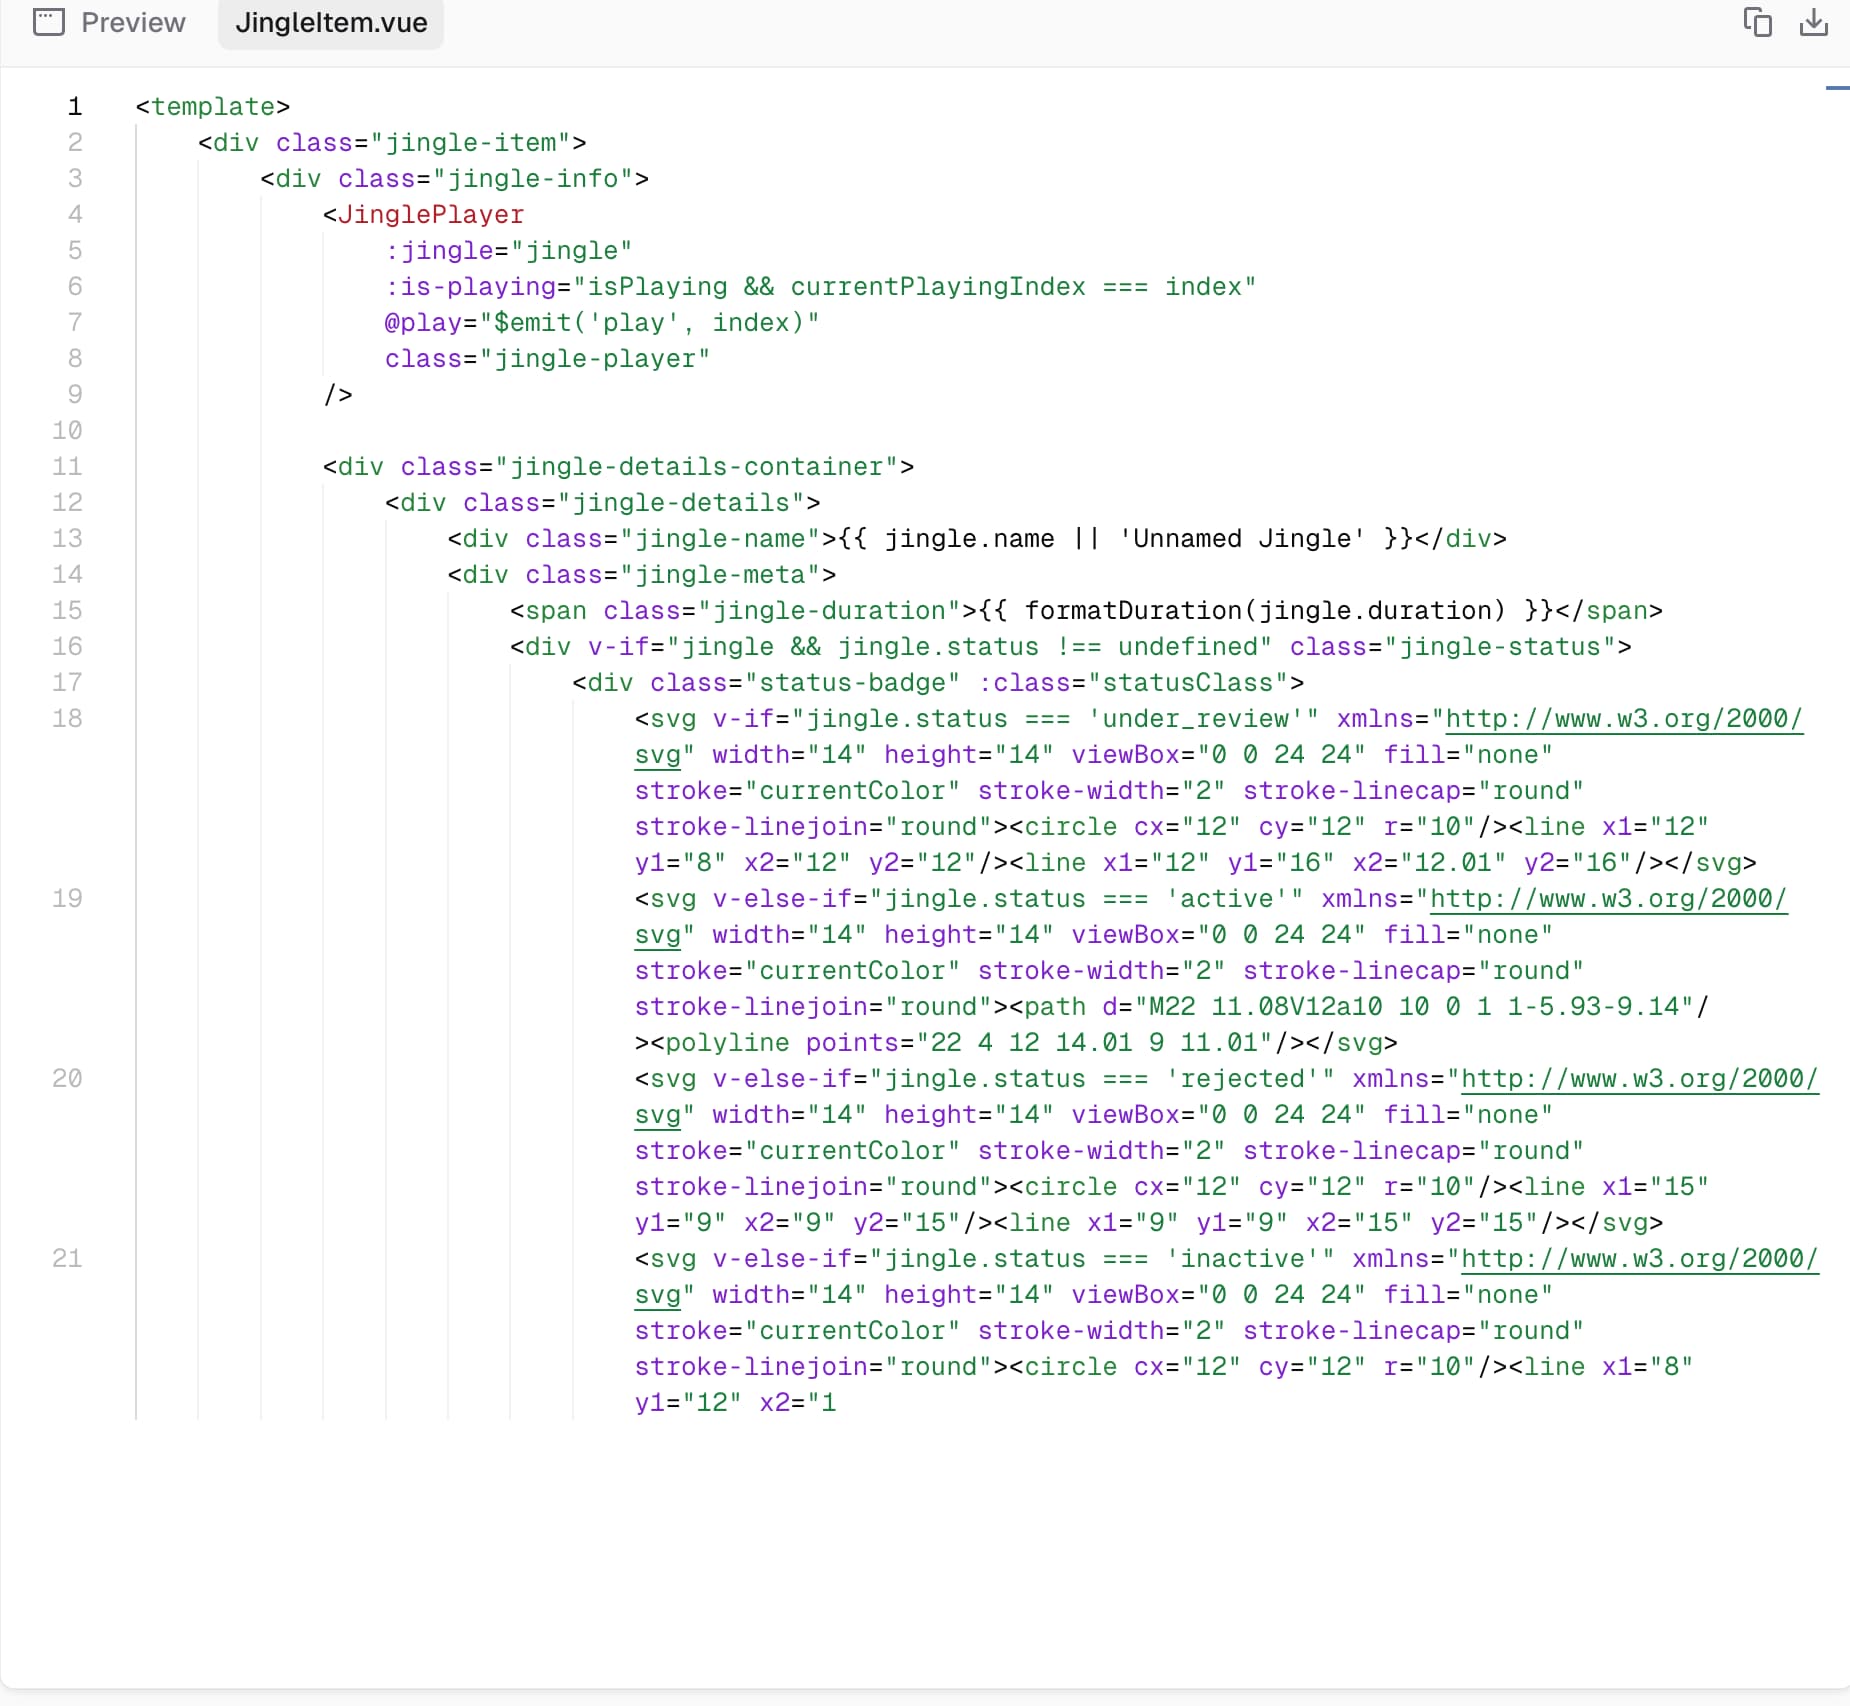Click the polyline points attribute

[x=1039, y=1043]
